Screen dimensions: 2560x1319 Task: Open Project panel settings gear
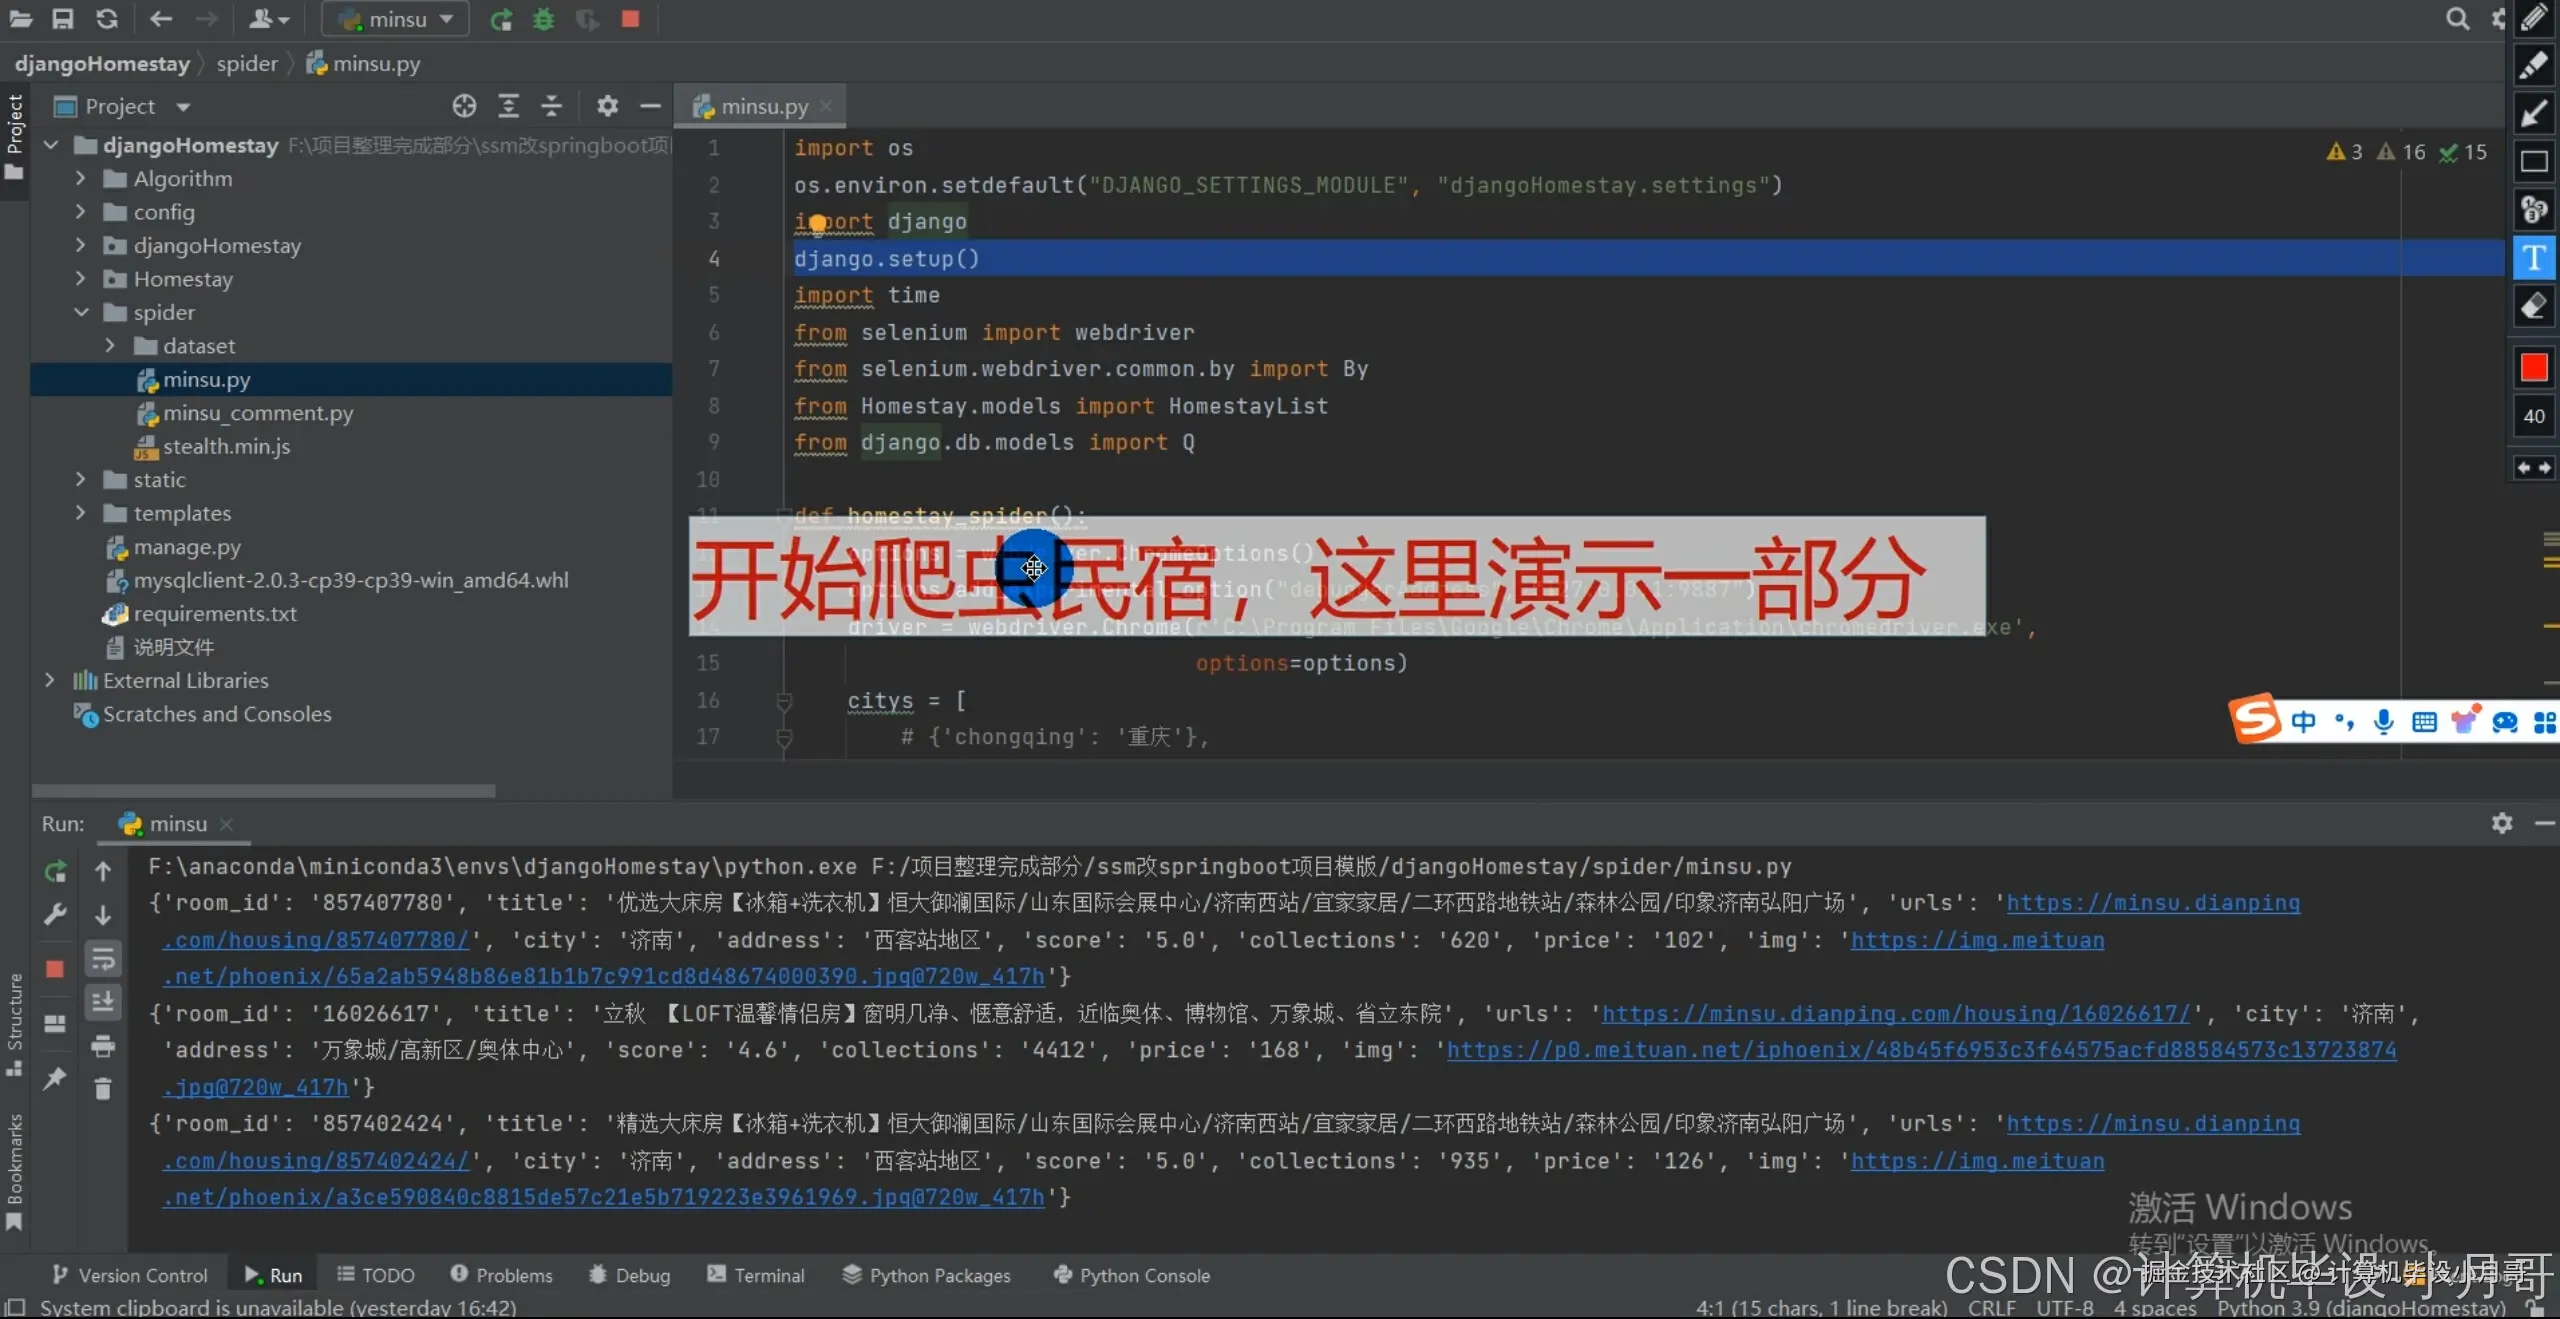607,106
